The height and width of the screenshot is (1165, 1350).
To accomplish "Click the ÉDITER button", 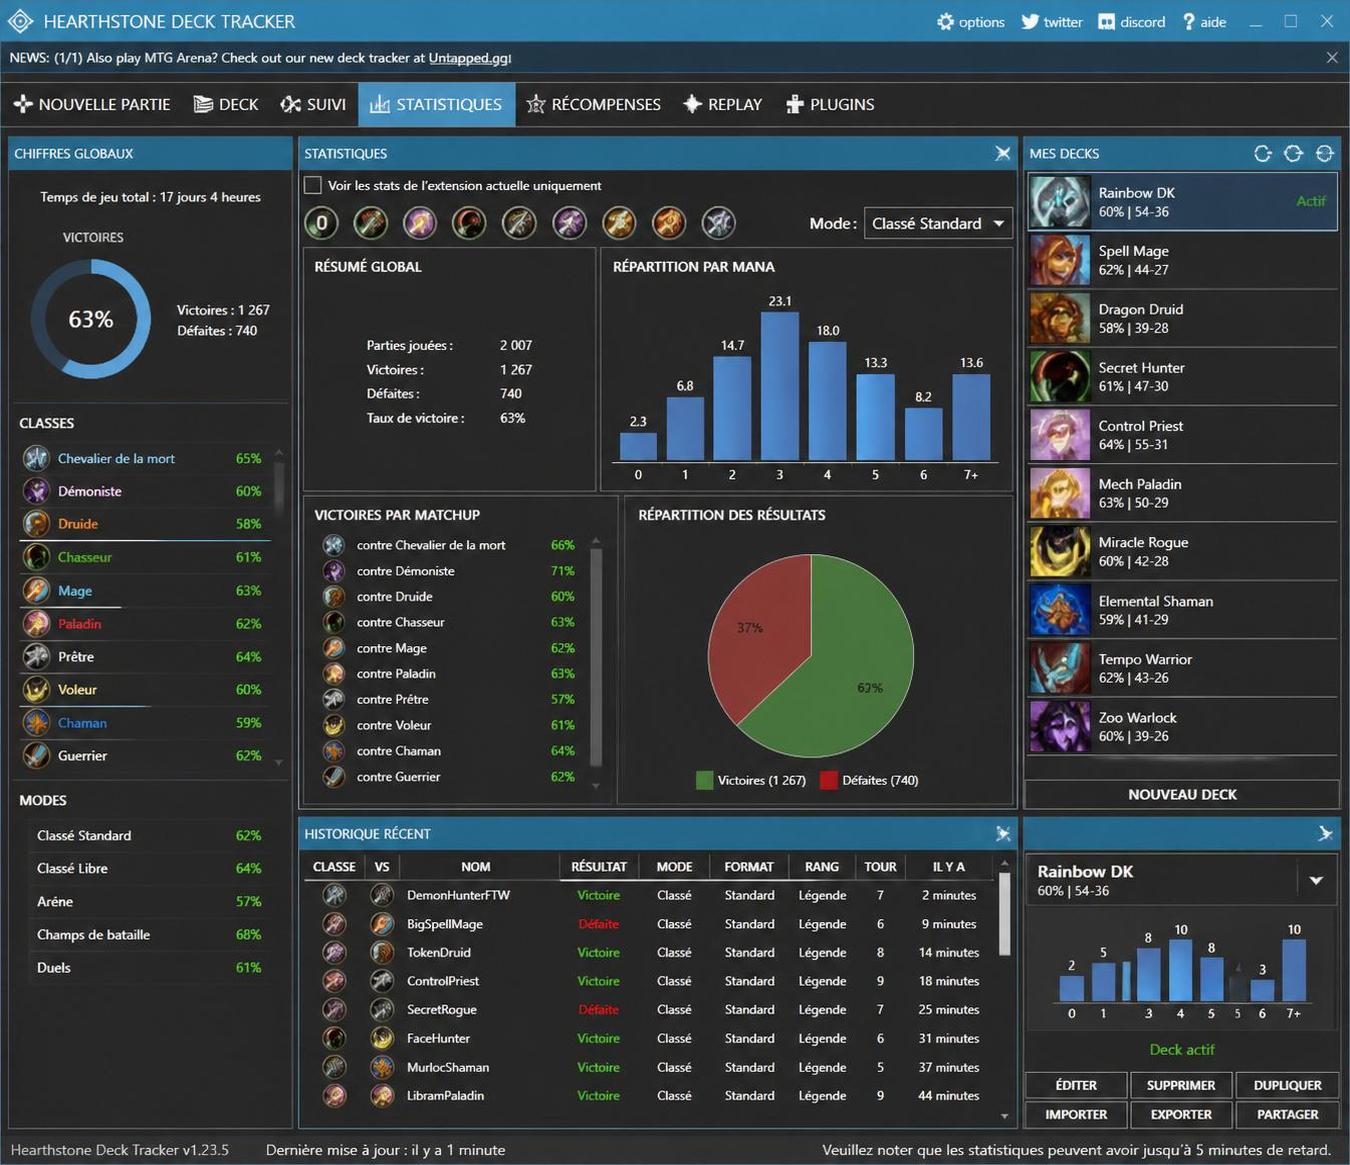I will (1076, 1085).
